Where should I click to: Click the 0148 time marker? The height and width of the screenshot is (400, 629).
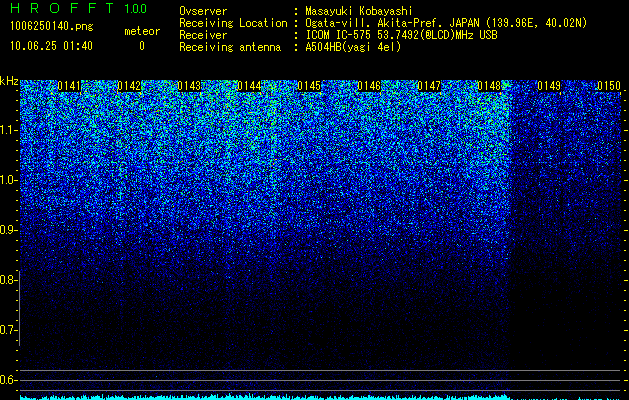[x=489, y=86]
